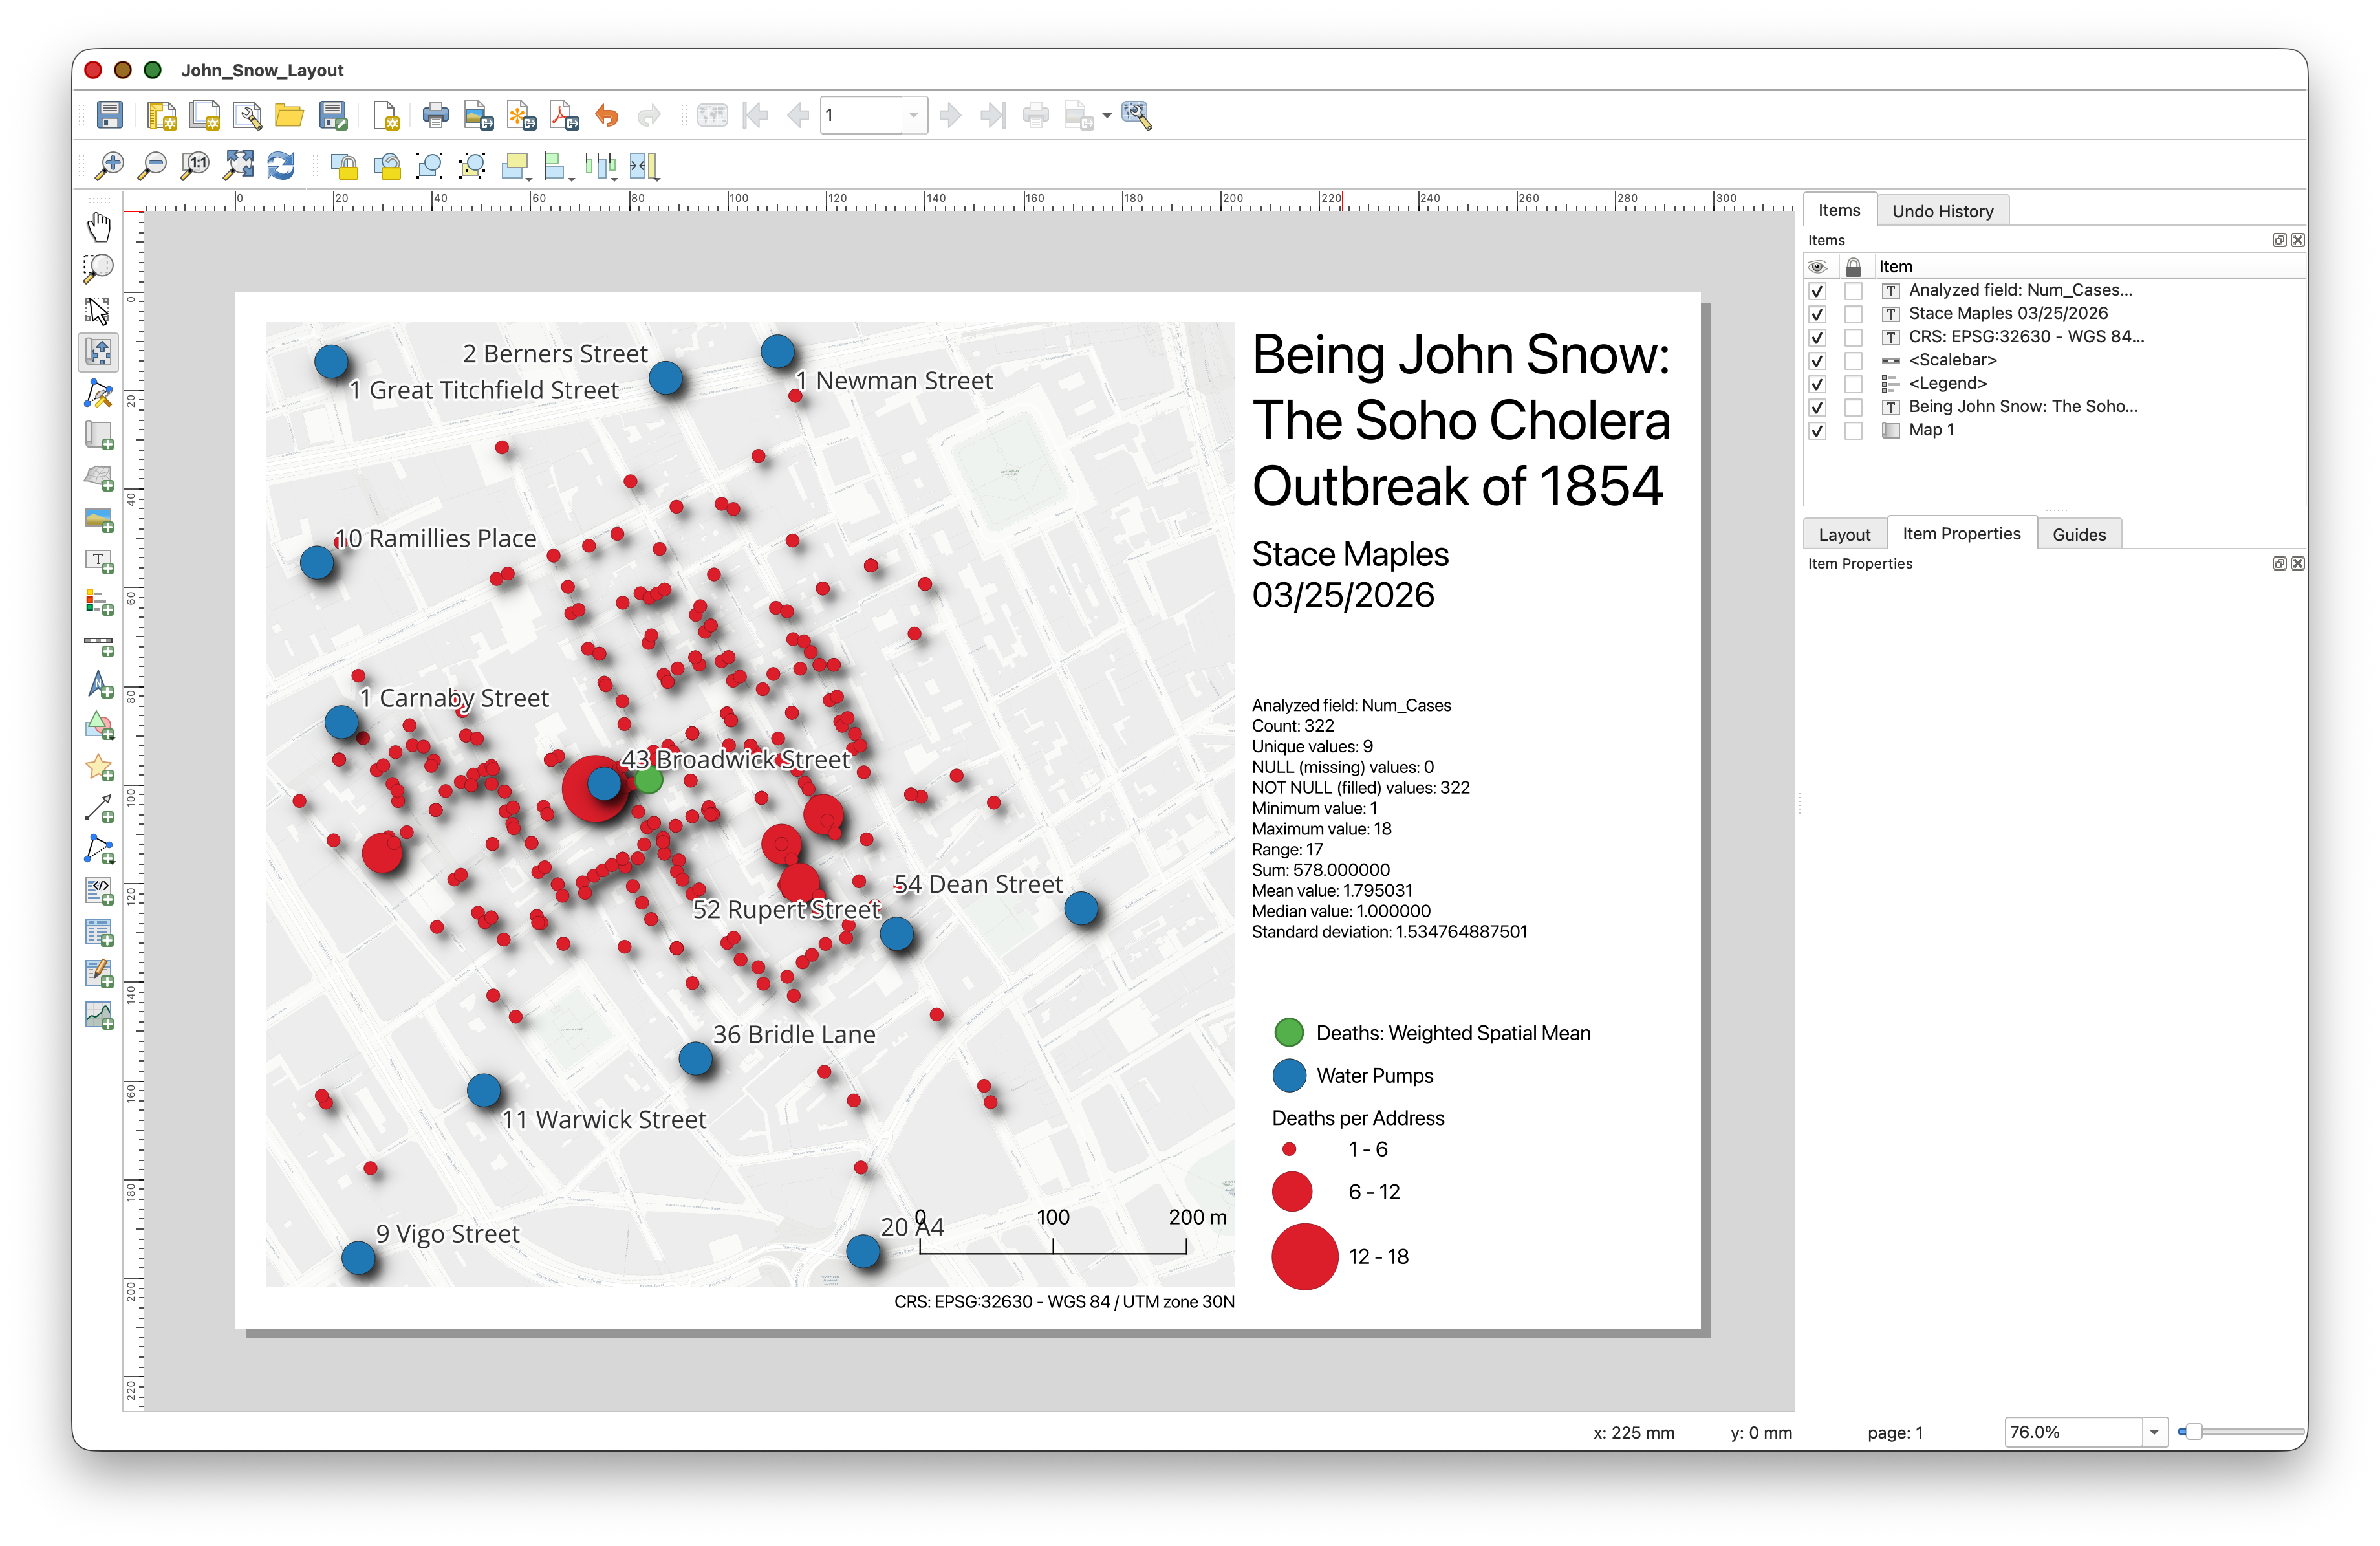Select the Add Scale Bar tool
This screenshot has height=1546, width=2380.
point(99,644)
